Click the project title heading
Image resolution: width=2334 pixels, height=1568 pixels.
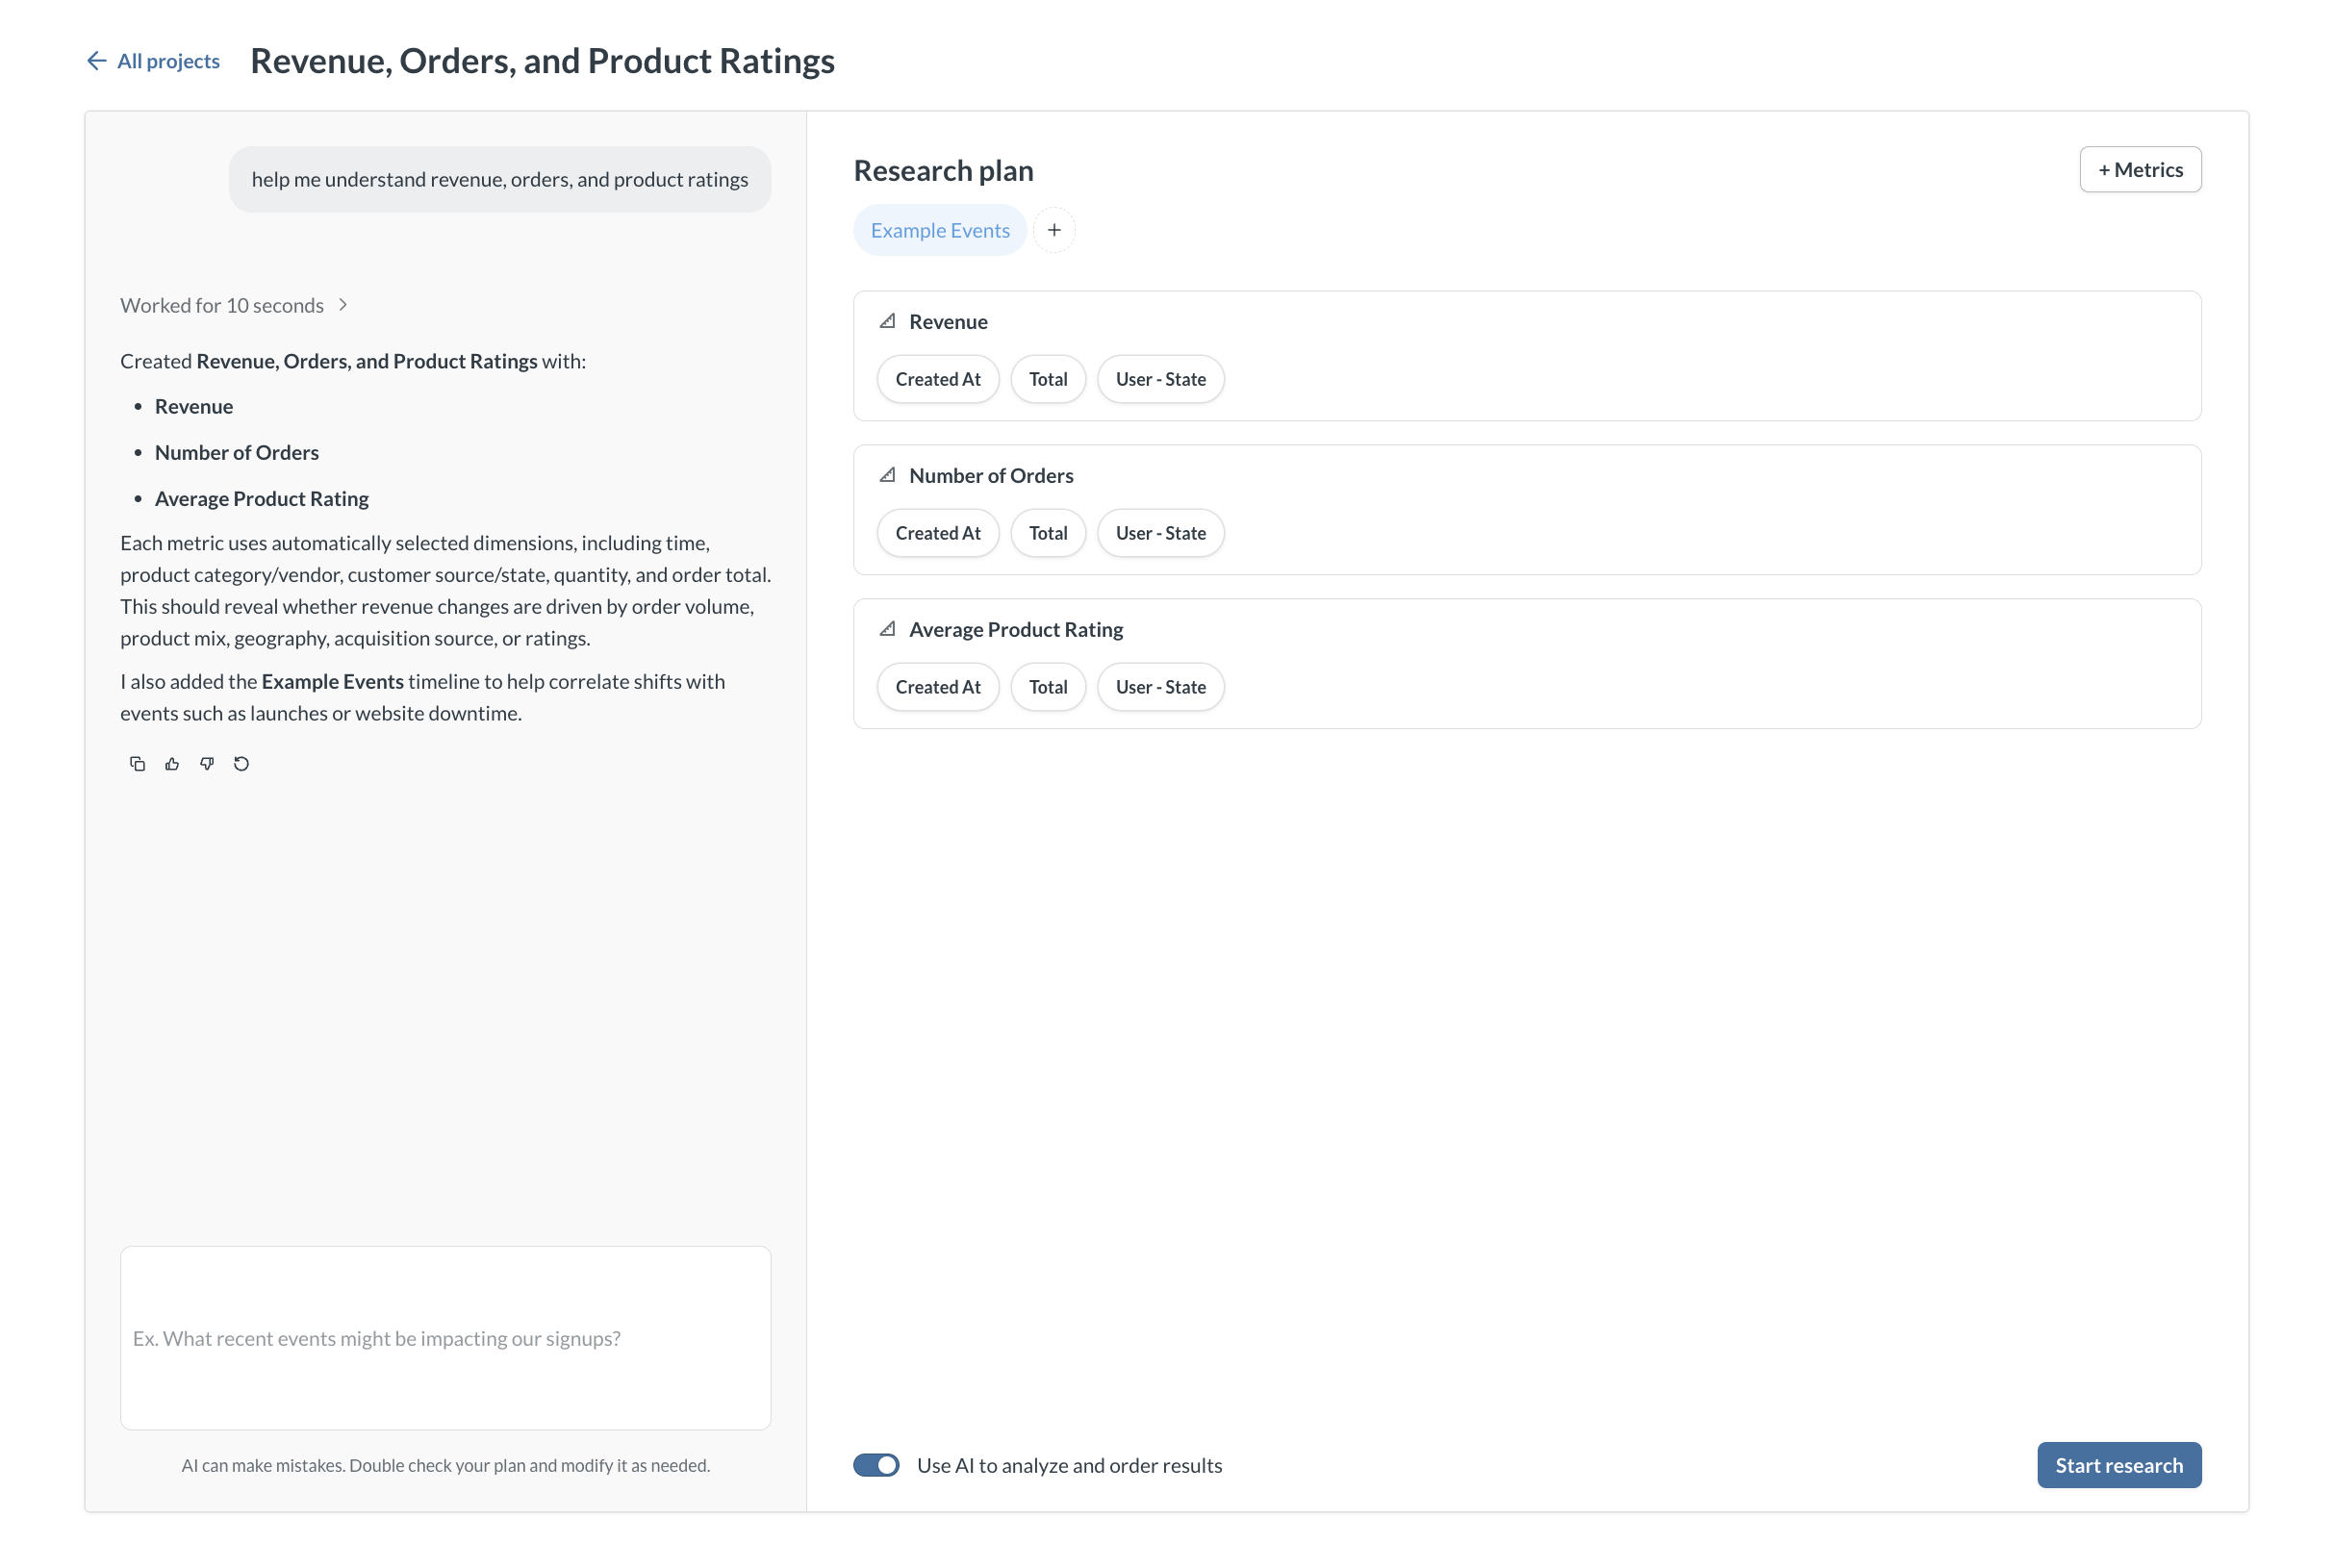(542, 61)
